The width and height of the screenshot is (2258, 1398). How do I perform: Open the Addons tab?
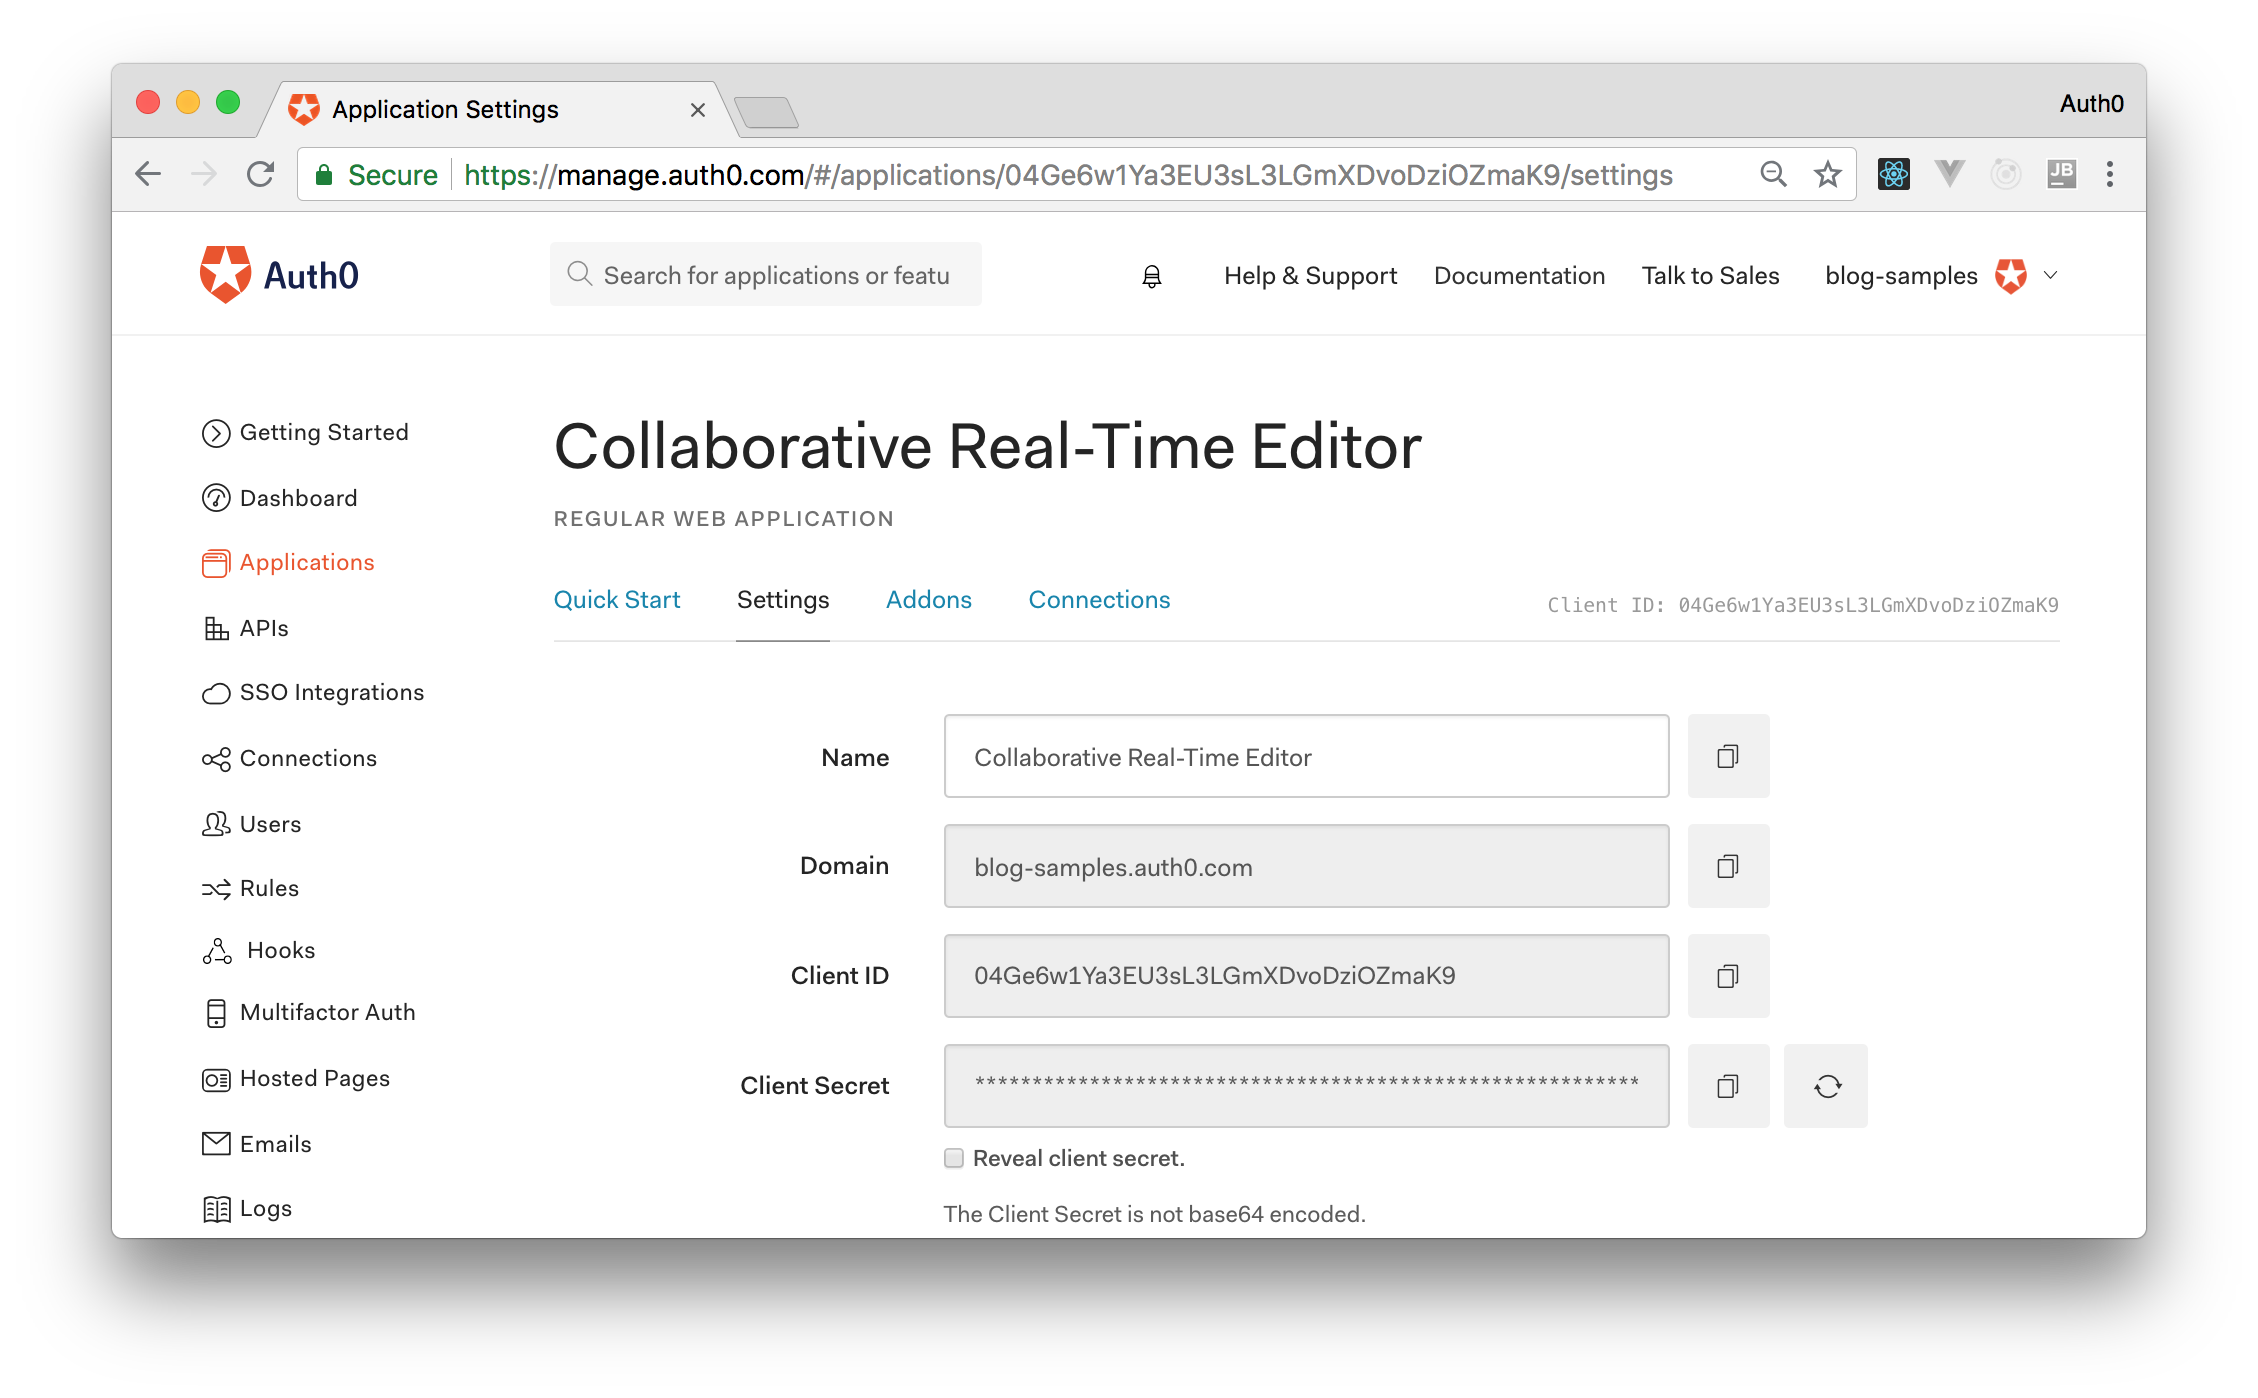tap(928, 600)
